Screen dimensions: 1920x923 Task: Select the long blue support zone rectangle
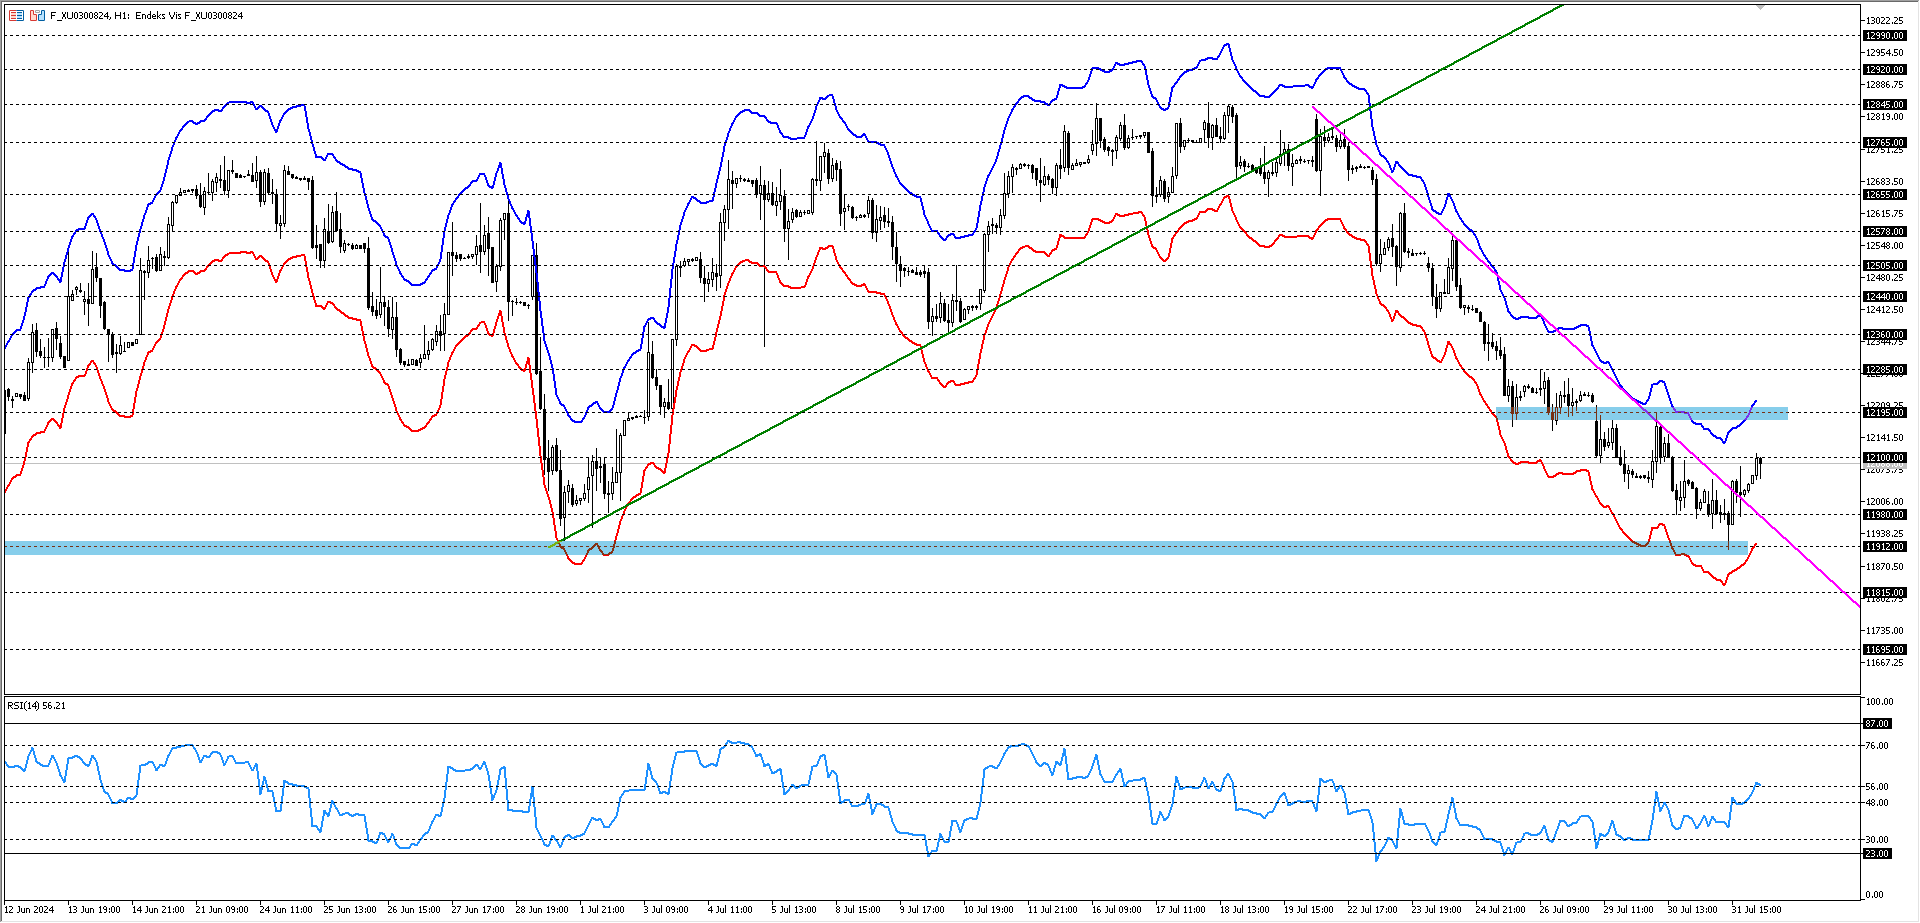(x=876, y=548)
